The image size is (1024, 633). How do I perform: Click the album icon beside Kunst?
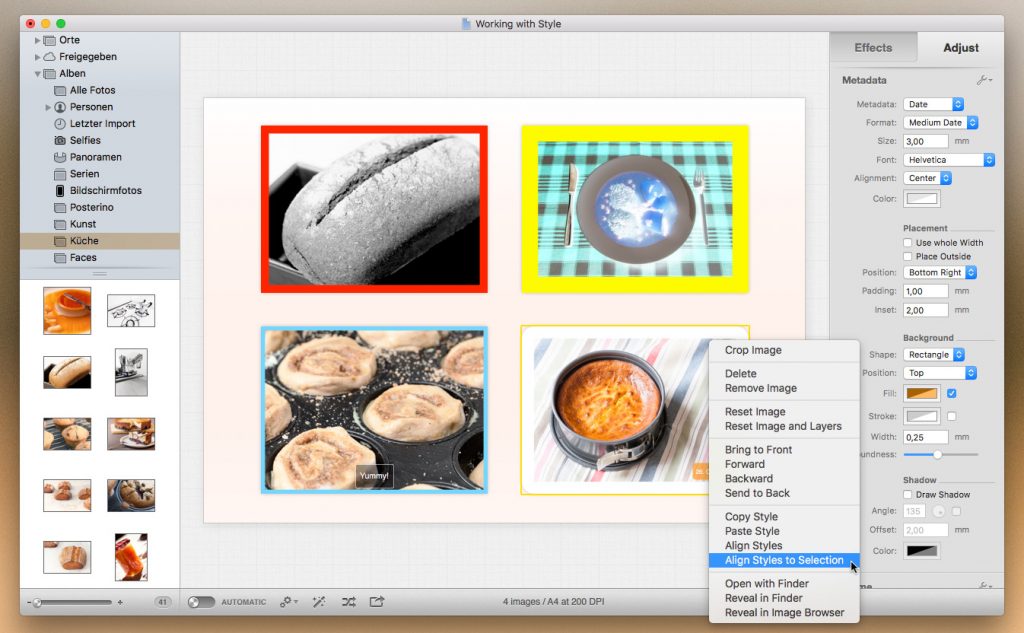tap(60, 224)
